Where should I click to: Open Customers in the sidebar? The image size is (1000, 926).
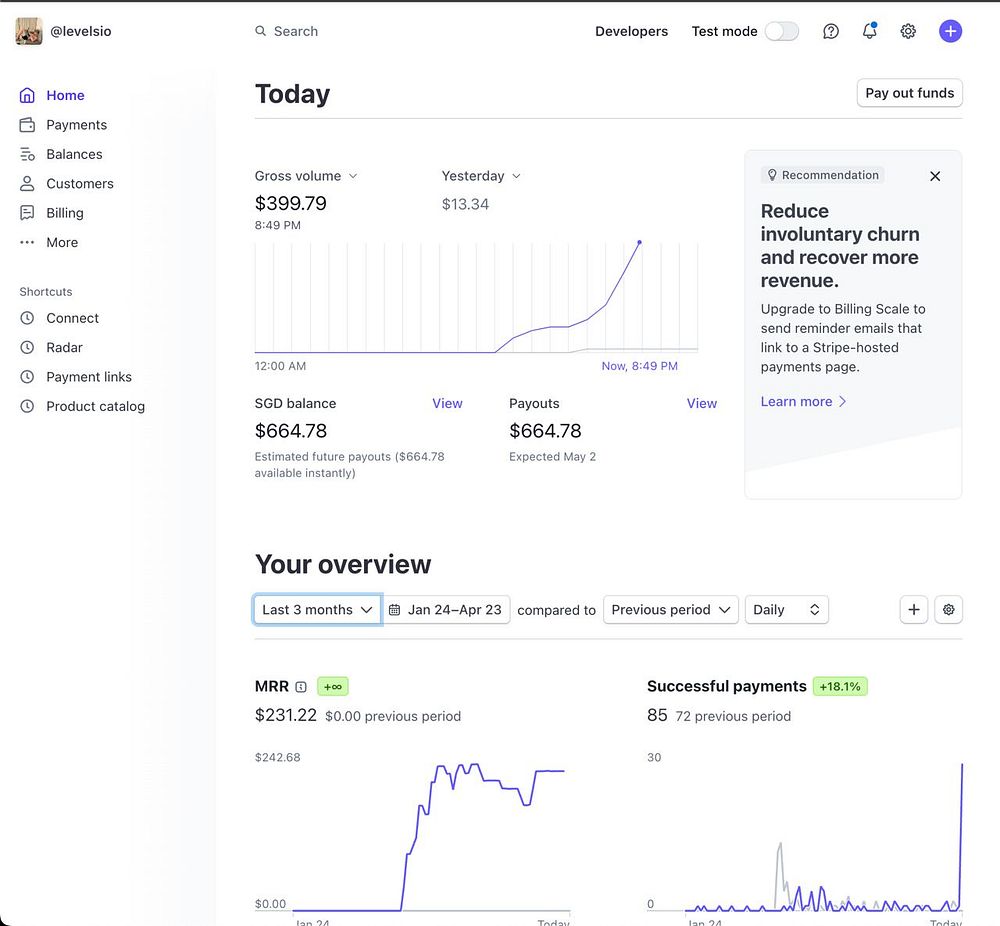click(x=79, y=184)
